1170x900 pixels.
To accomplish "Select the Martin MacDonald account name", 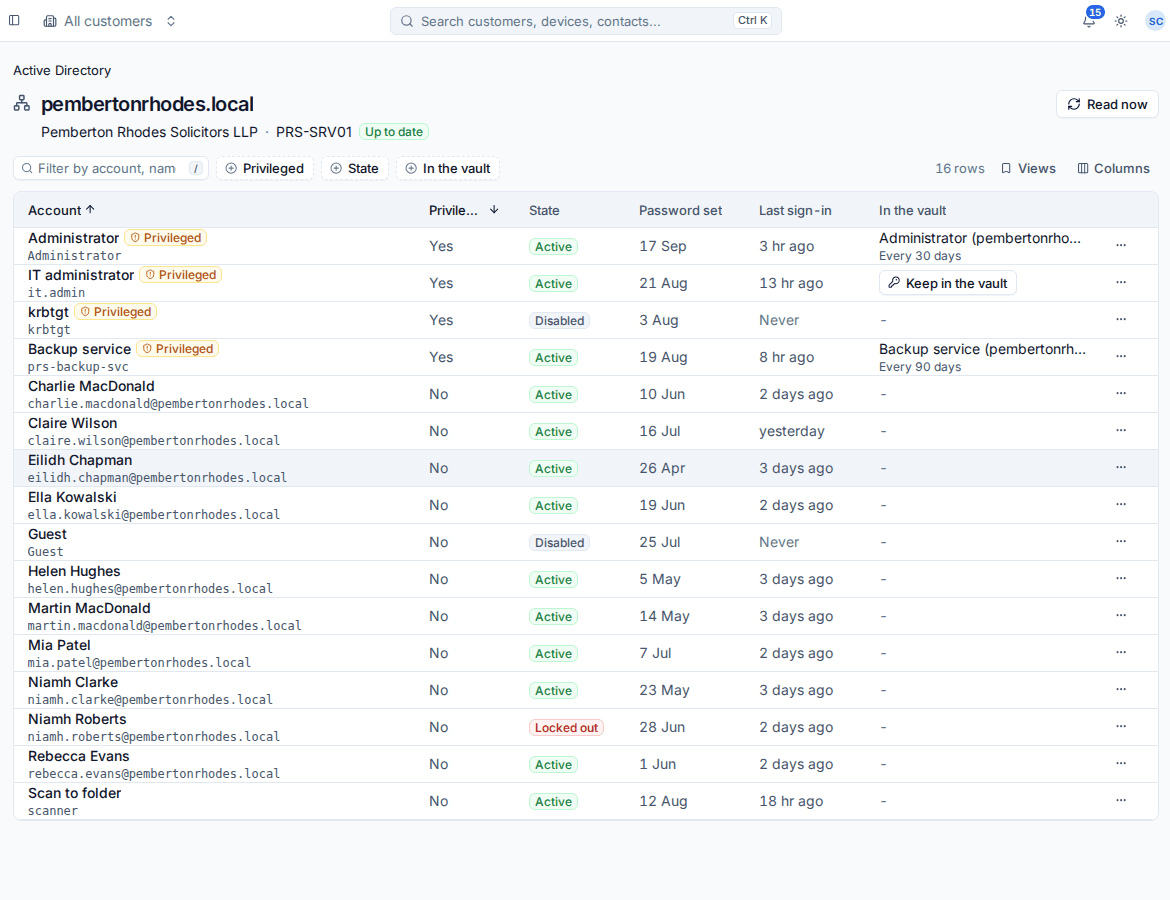I will (x=89, y=608).
